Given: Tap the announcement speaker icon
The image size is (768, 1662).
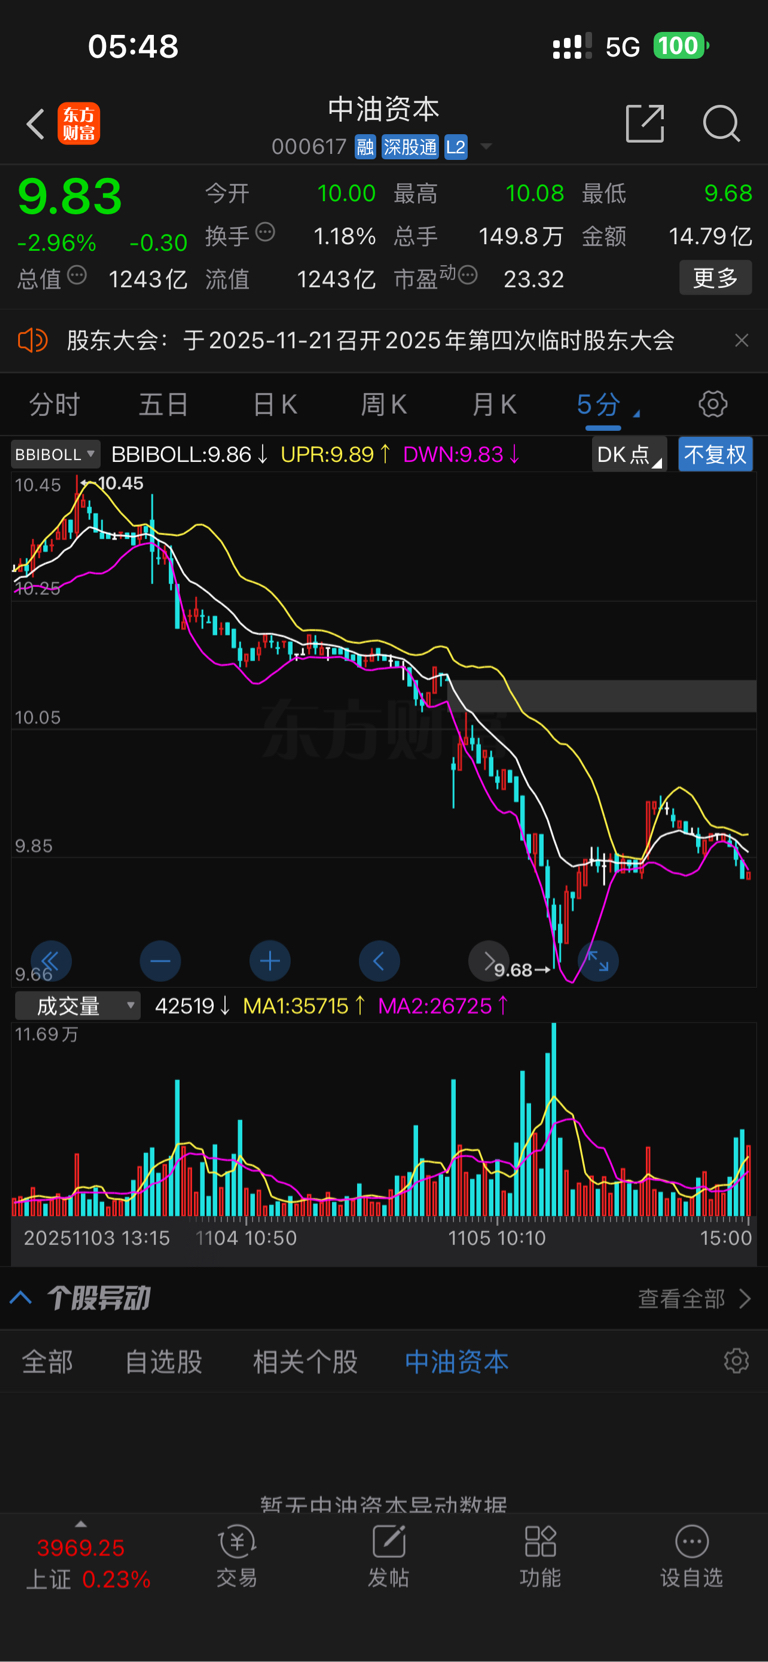Looking at the screenshot, I should pos(32,340).
